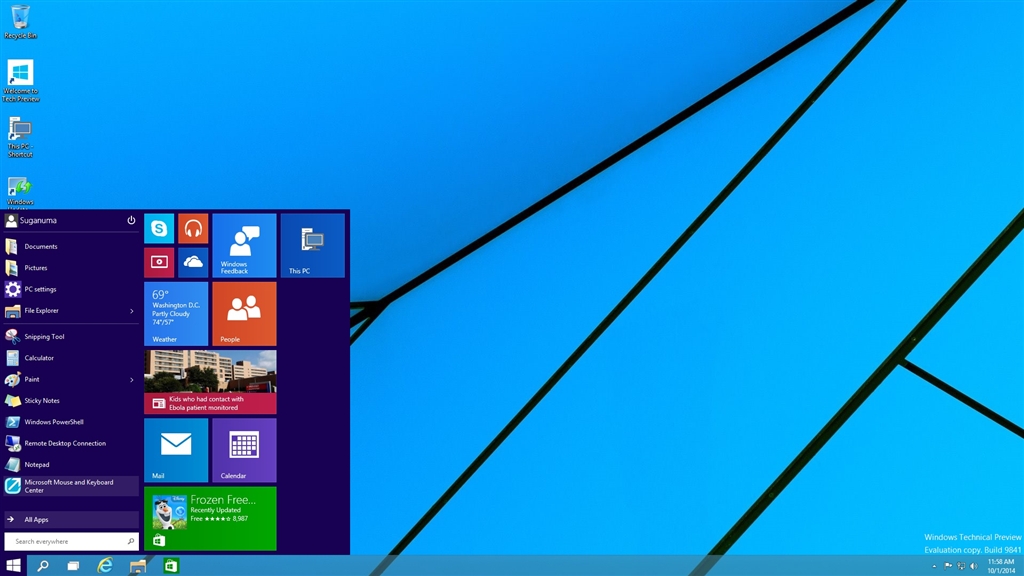
Task: Open Internet Explorer from the taskbar
Action: pyautogui.click(x=105, y=566)
